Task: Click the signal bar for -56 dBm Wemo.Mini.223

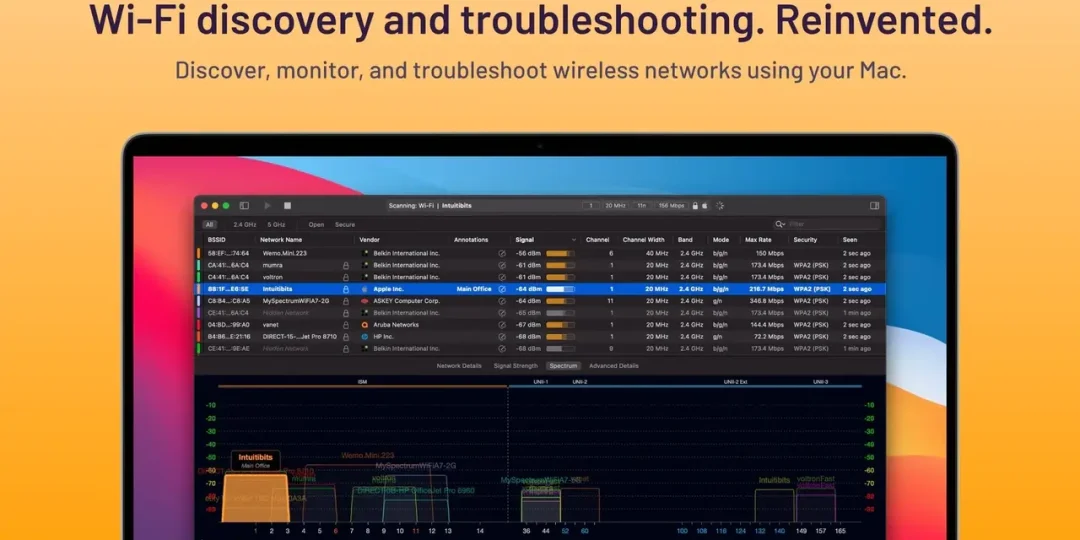Action: [x=560, y=253]
